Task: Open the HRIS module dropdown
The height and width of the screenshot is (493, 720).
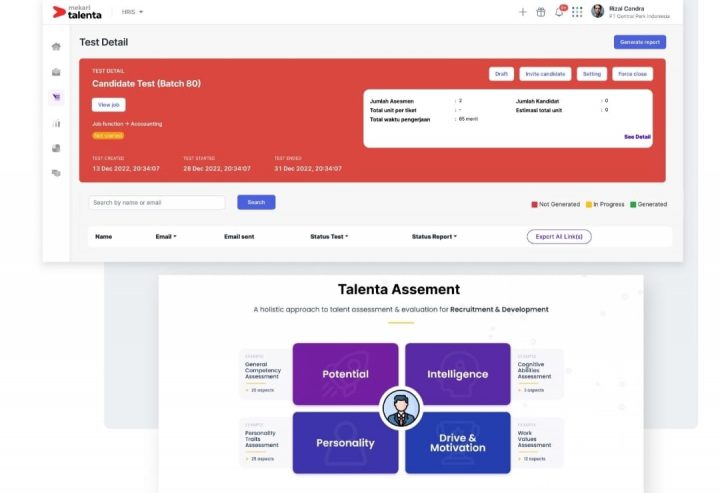Action: click(x=132, y=12)
